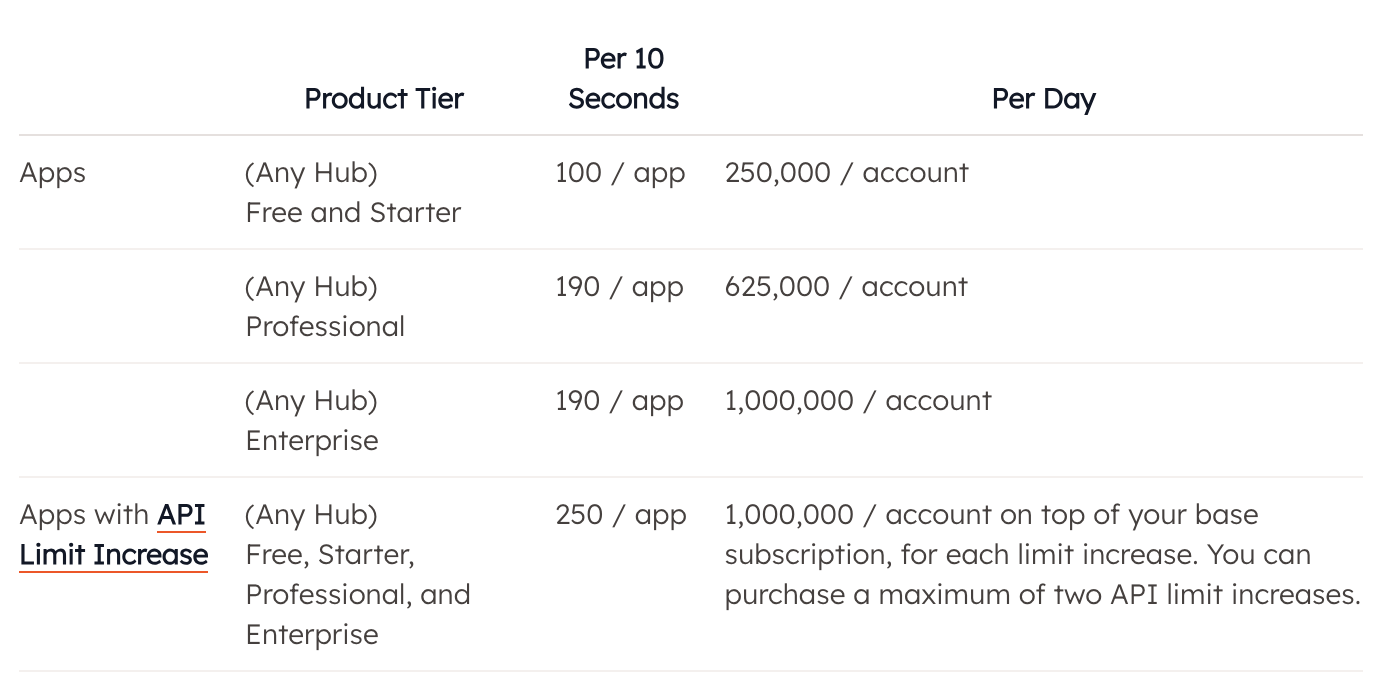Screen dimensions: 1390x682
Task: Click 1,000,000 / account in the Enterprise-only row
Action: (858, 401)
